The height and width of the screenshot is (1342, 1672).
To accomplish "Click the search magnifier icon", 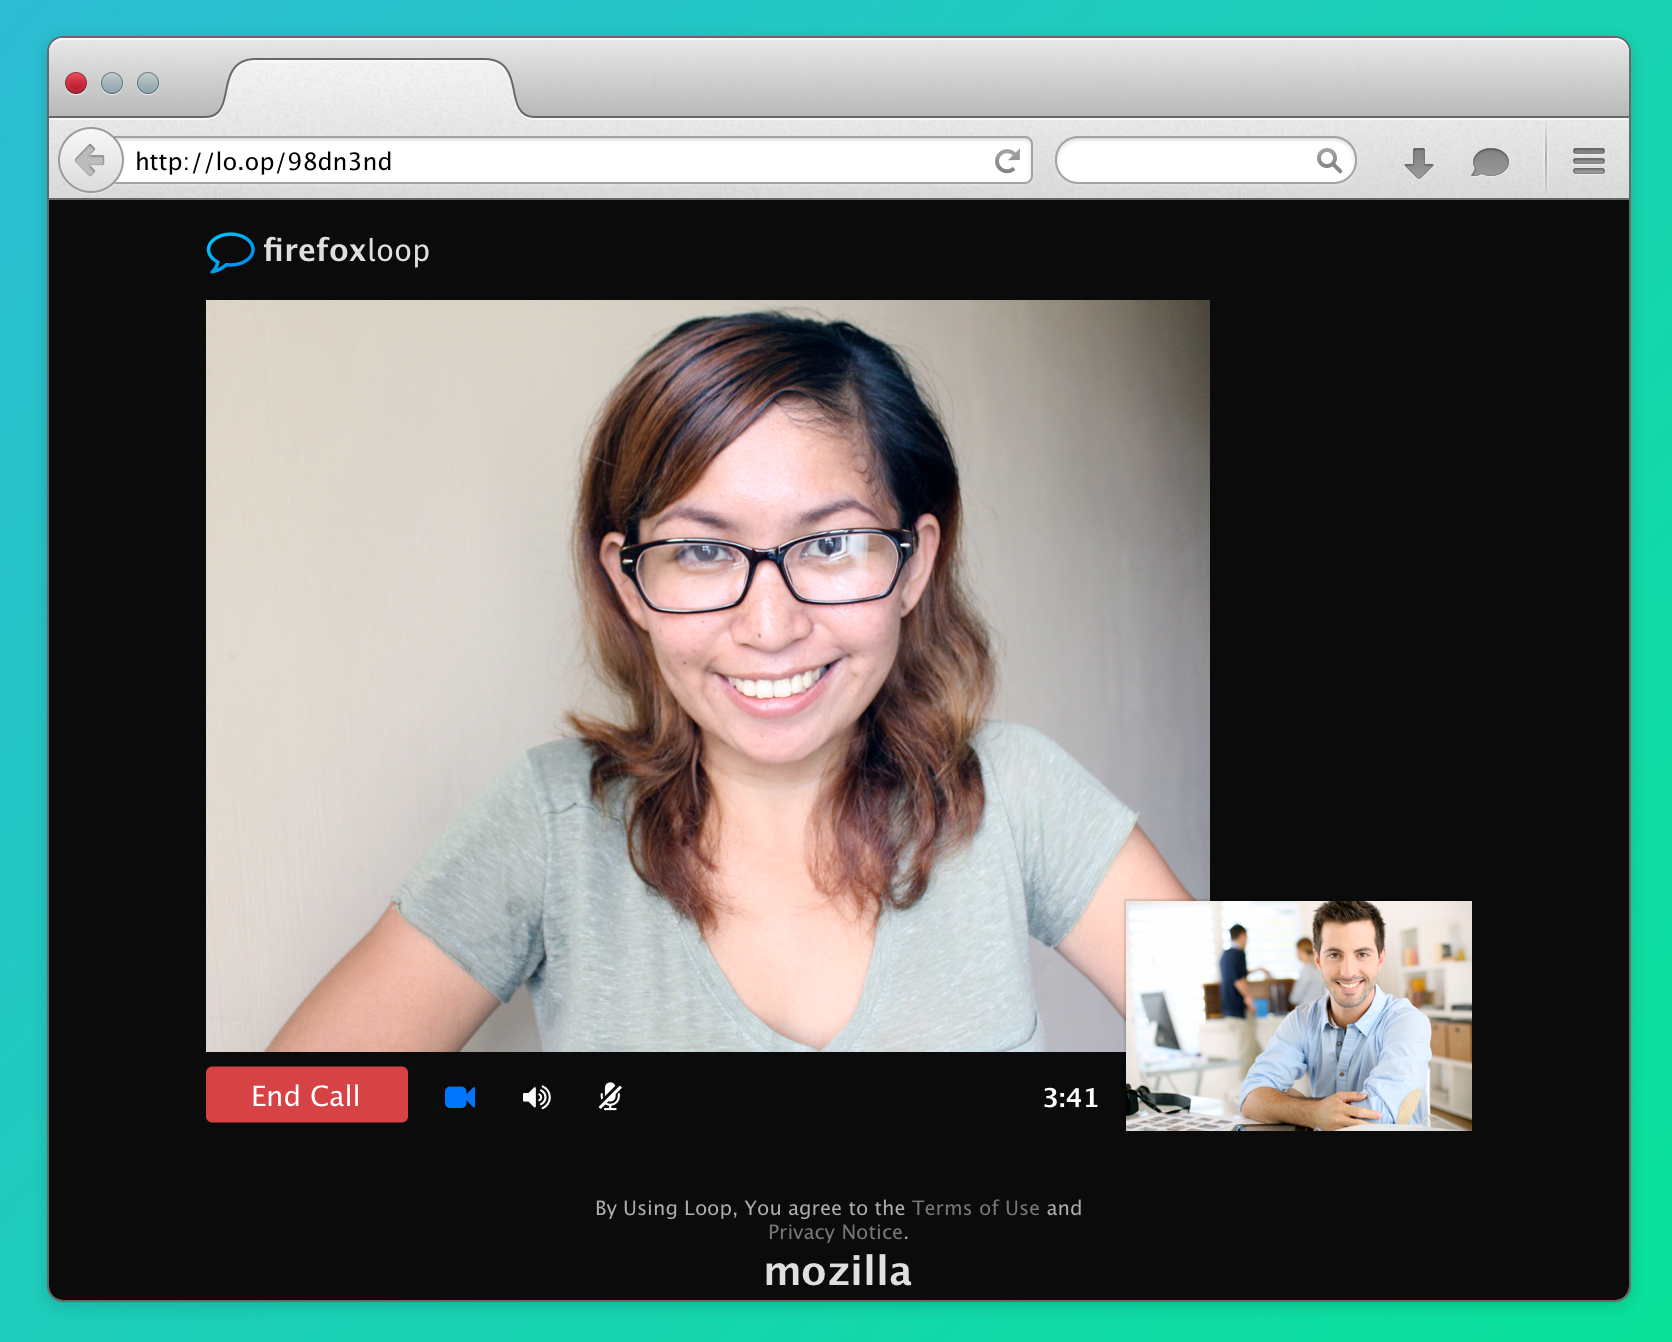I will (1329, 160).
